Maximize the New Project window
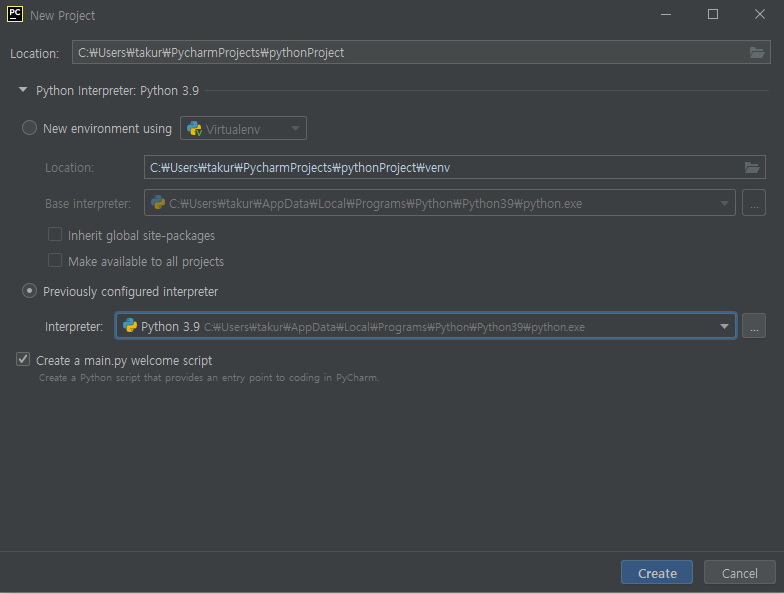 [x=712, y=14]
